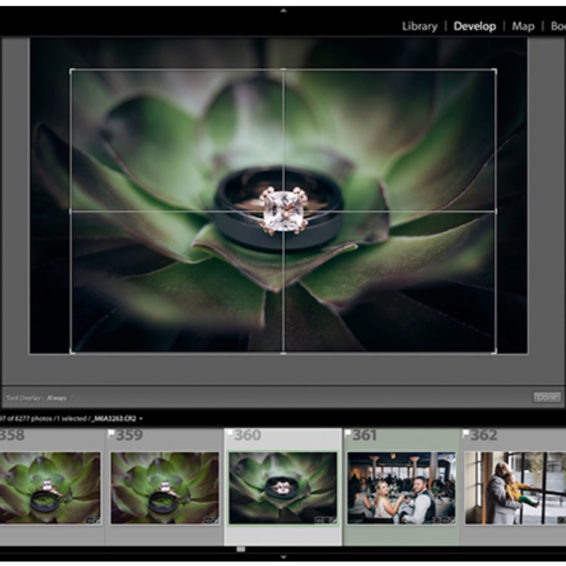Collapse the bottom filmstrip panel arrow
566x566 pixels.
[x=283, y=558]
